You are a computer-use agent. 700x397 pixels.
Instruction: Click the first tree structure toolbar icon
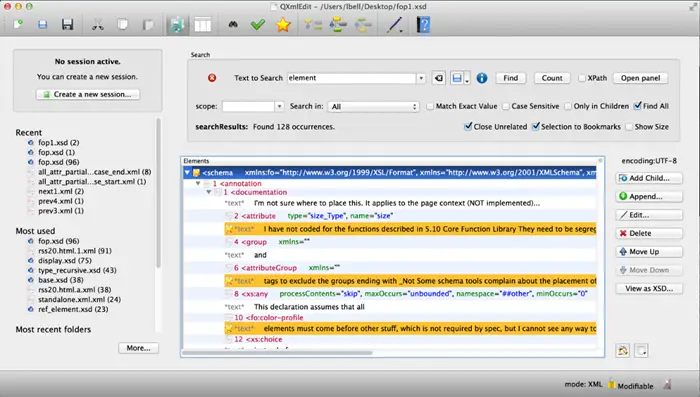tap(313, 25)
